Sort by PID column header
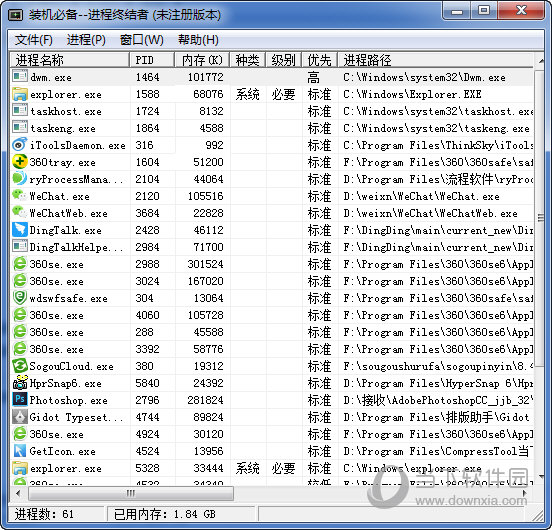 (x=152, y=60)
